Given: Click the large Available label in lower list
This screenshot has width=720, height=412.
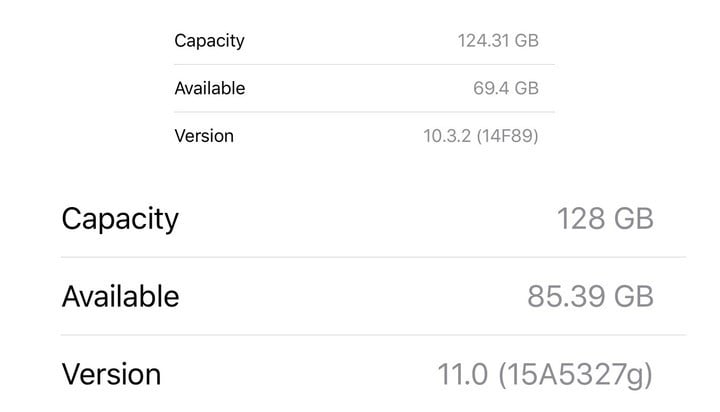Looking at the screenshot, I should tap(120, 296).
